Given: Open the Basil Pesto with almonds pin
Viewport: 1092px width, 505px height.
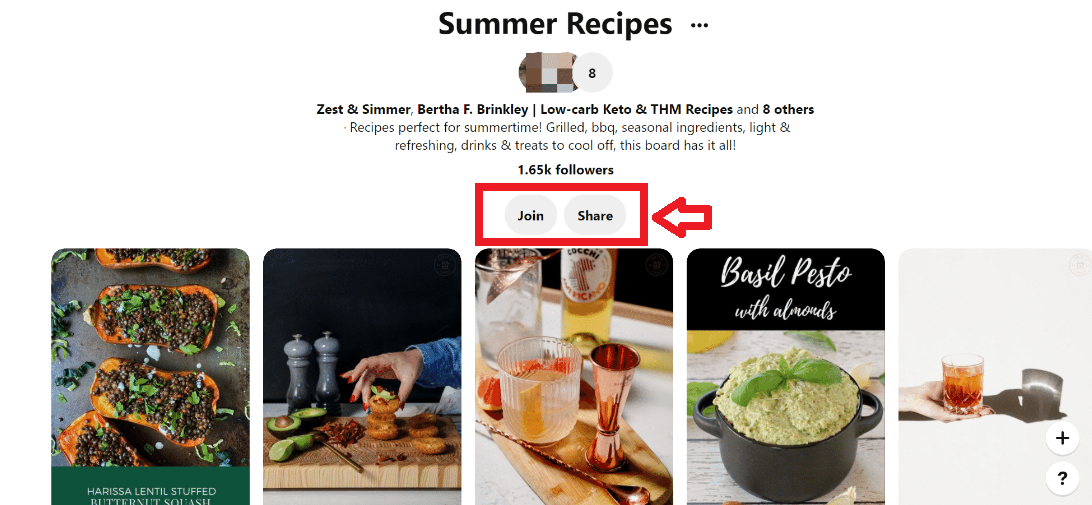Looking at the screenshot, I should coord(786,376).
